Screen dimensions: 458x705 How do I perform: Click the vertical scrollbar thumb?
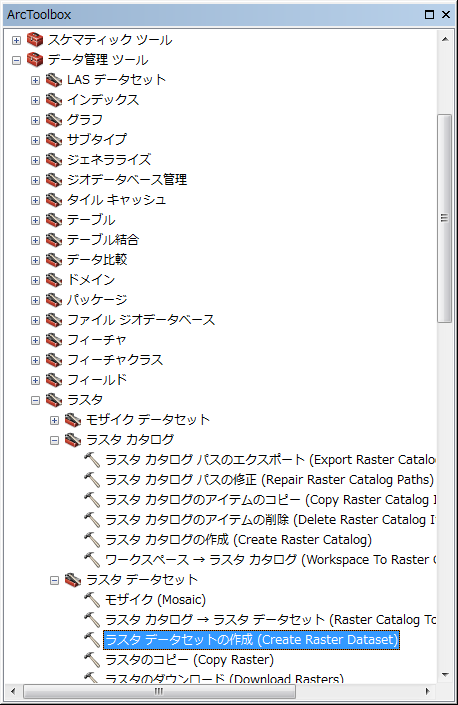click(444, 218)
